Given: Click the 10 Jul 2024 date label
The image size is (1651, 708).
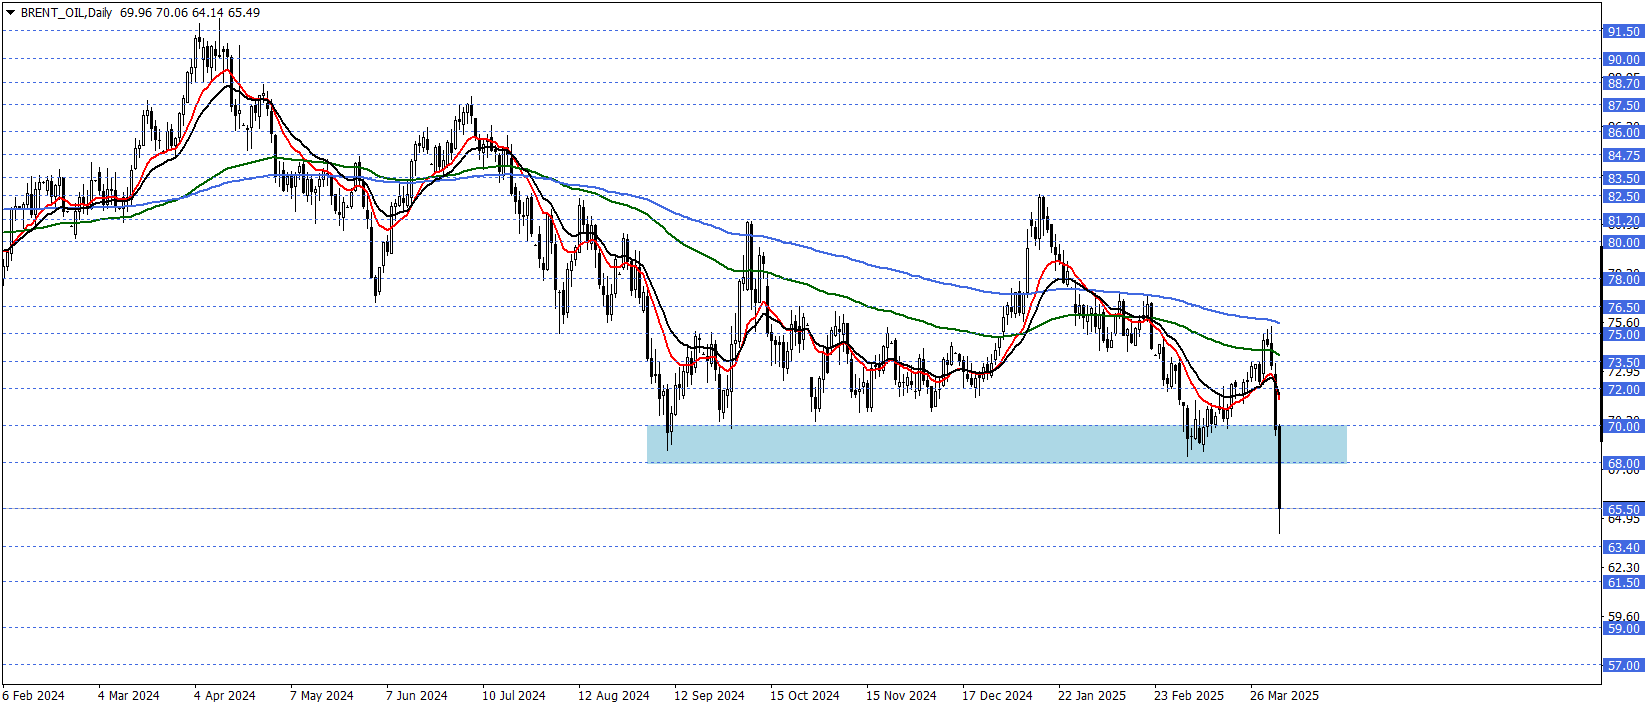Looking at the screenshot, I should point(514,696).
